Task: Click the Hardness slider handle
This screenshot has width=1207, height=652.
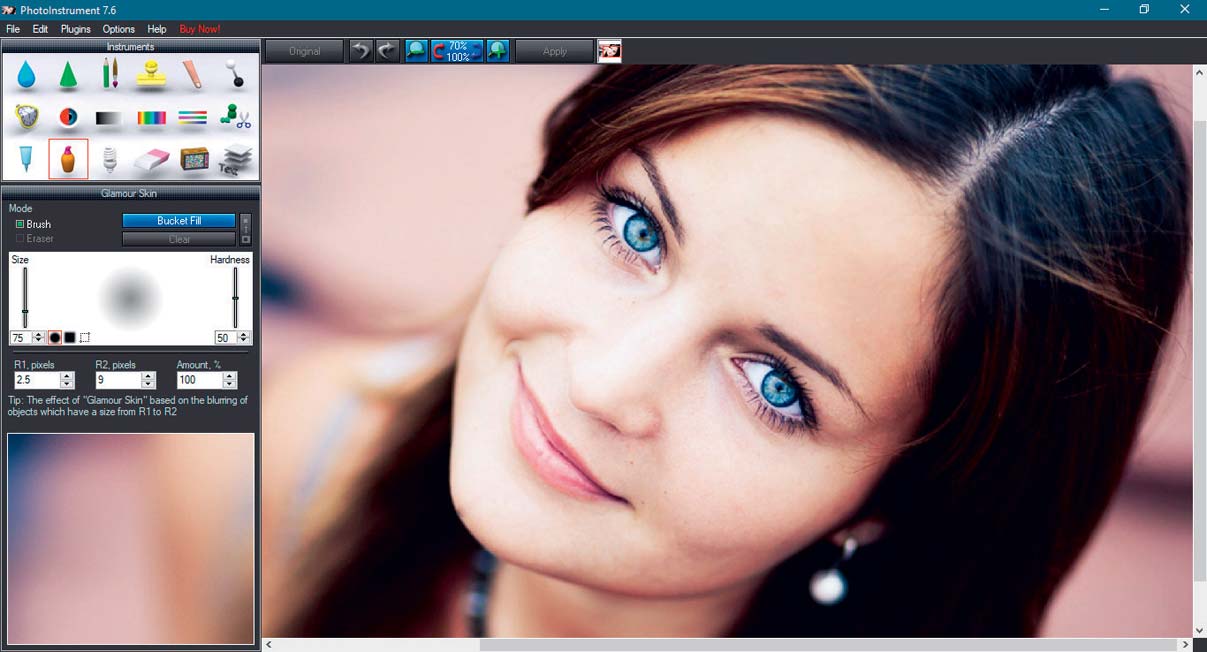Action: click(x=236, y=297)
